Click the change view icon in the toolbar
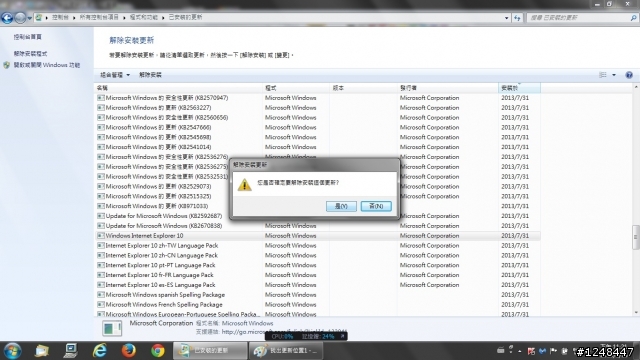 point(602,75)
